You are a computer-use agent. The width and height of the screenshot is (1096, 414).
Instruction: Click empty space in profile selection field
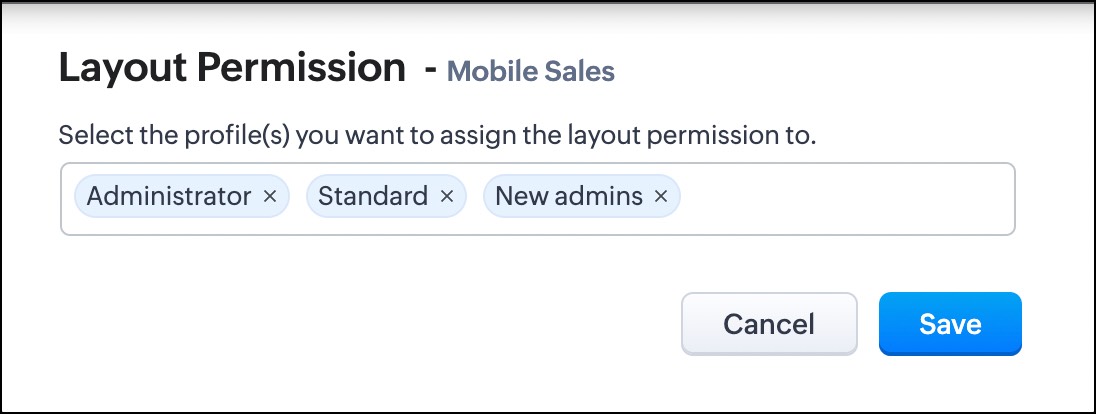(850, 199)
